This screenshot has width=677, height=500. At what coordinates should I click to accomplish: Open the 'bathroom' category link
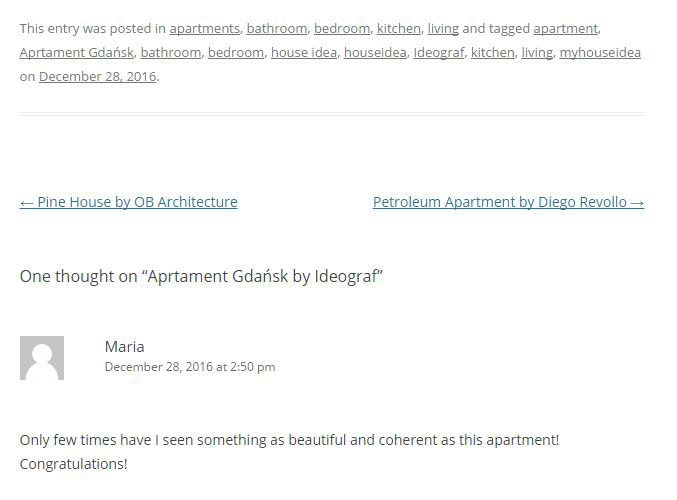[276, 28]
